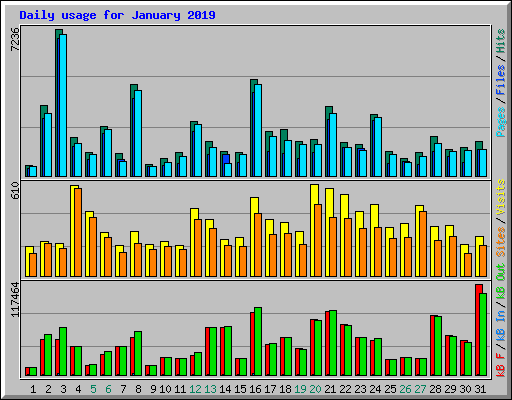
Task: Click the 'Pages' legend label
Action: 501,122
